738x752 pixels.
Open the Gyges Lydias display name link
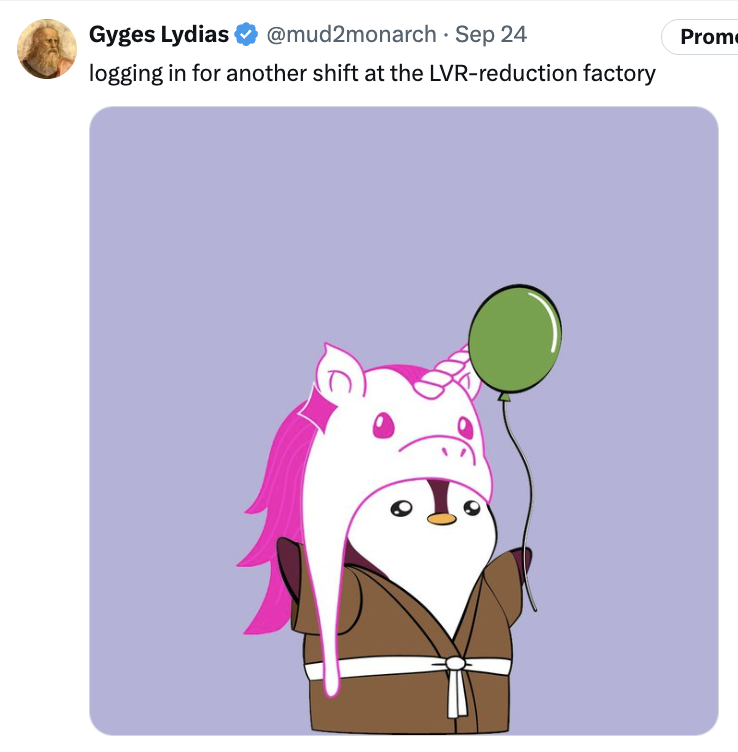tap(159, 35)
